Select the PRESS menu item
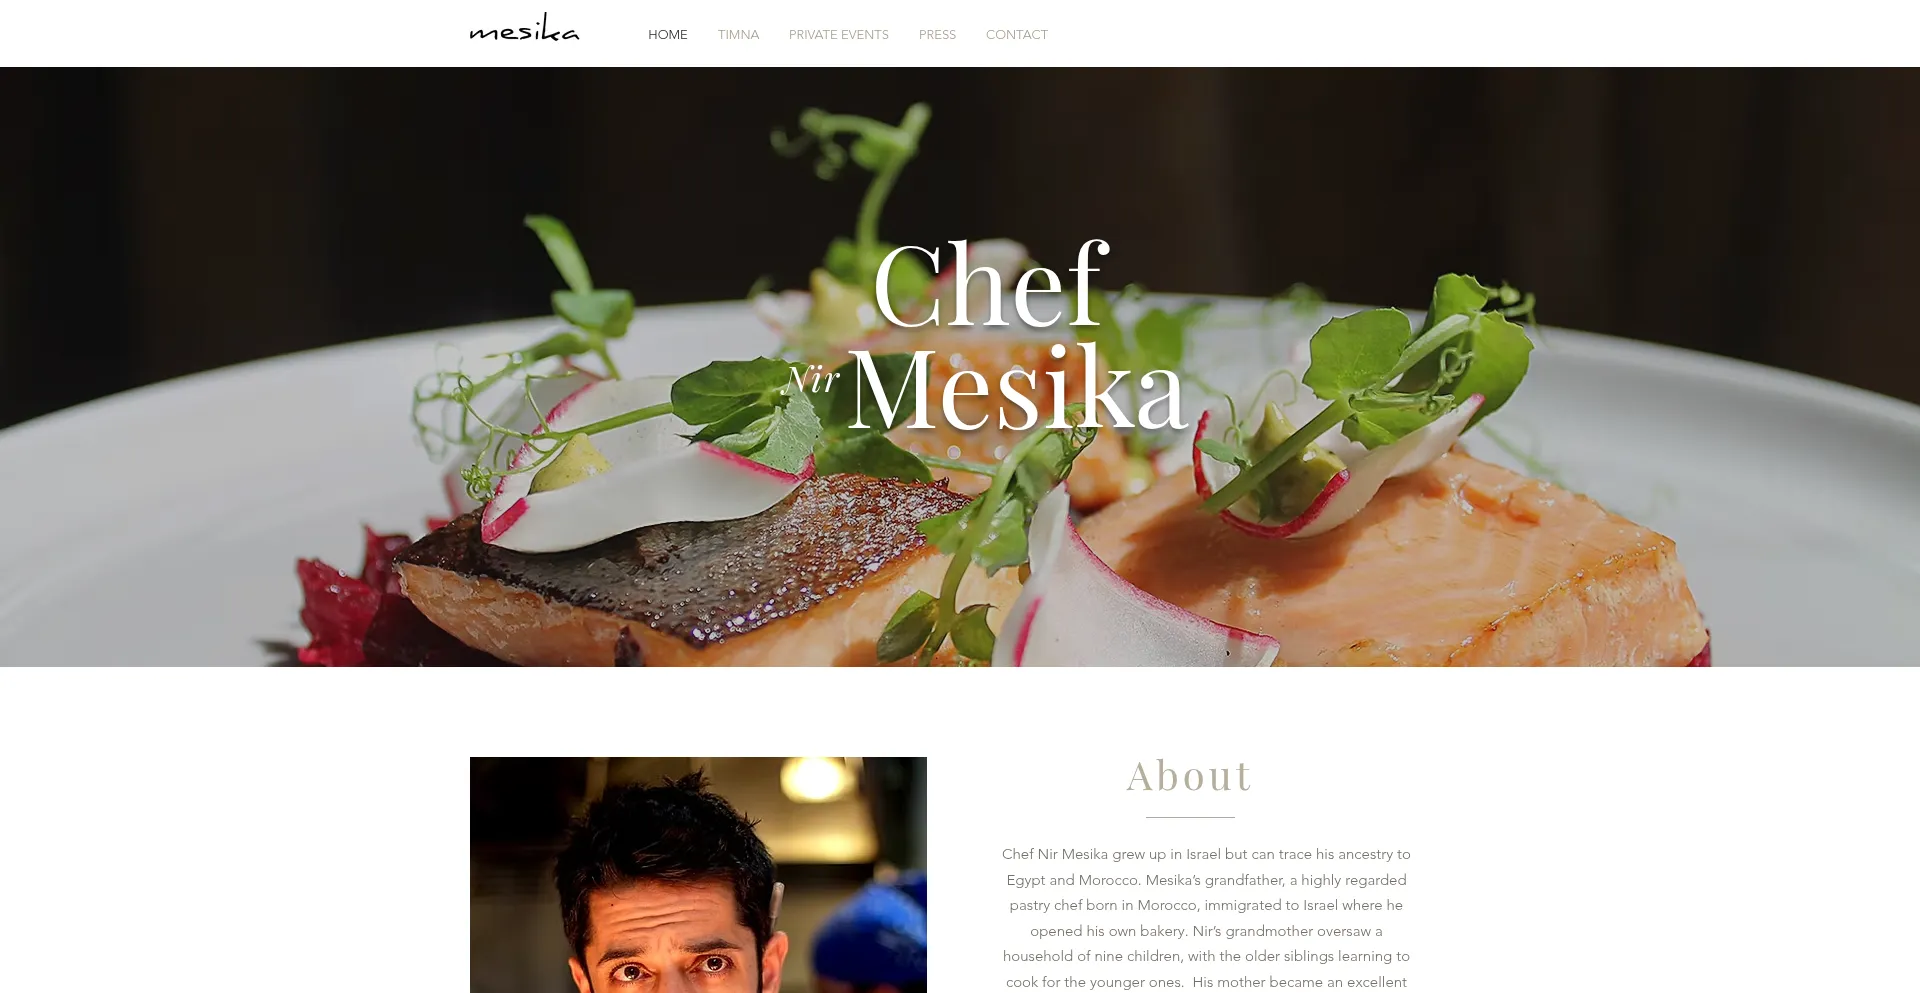 tap(937, 35)
